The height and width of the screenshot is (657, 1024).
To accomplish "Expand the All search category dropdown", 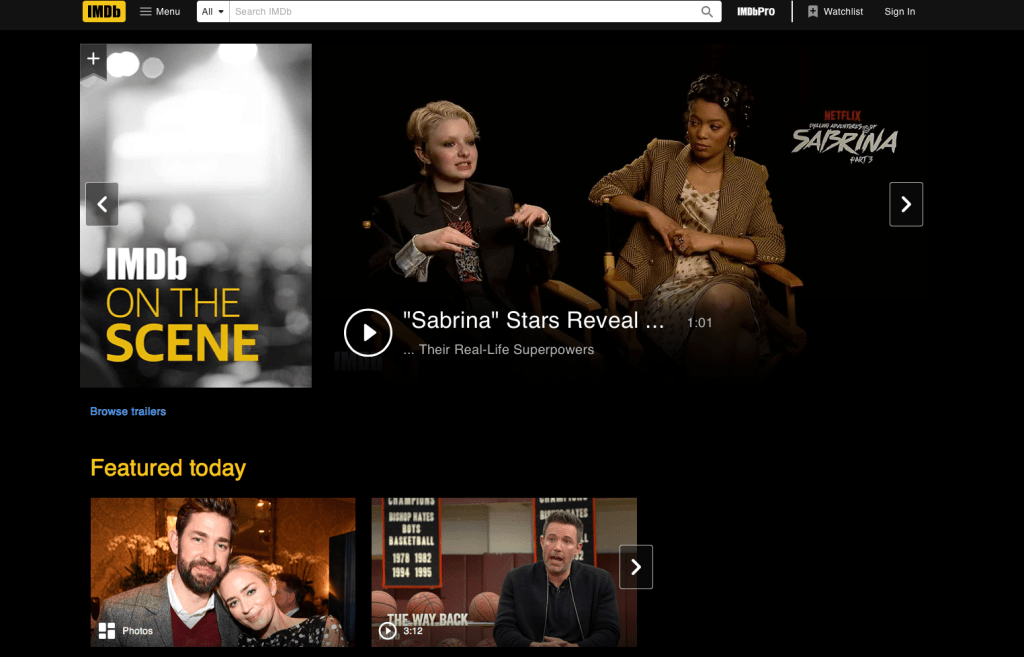I will pyautogui.click(x=213, y=11).
